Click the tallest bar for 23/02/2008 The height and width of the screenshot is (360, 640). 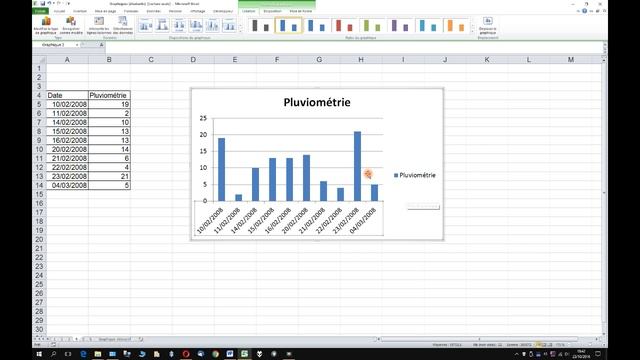pos(357,166)
